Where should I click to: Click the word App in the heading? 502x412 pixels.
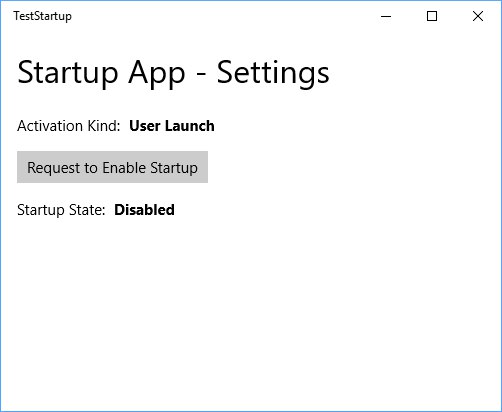157,74
